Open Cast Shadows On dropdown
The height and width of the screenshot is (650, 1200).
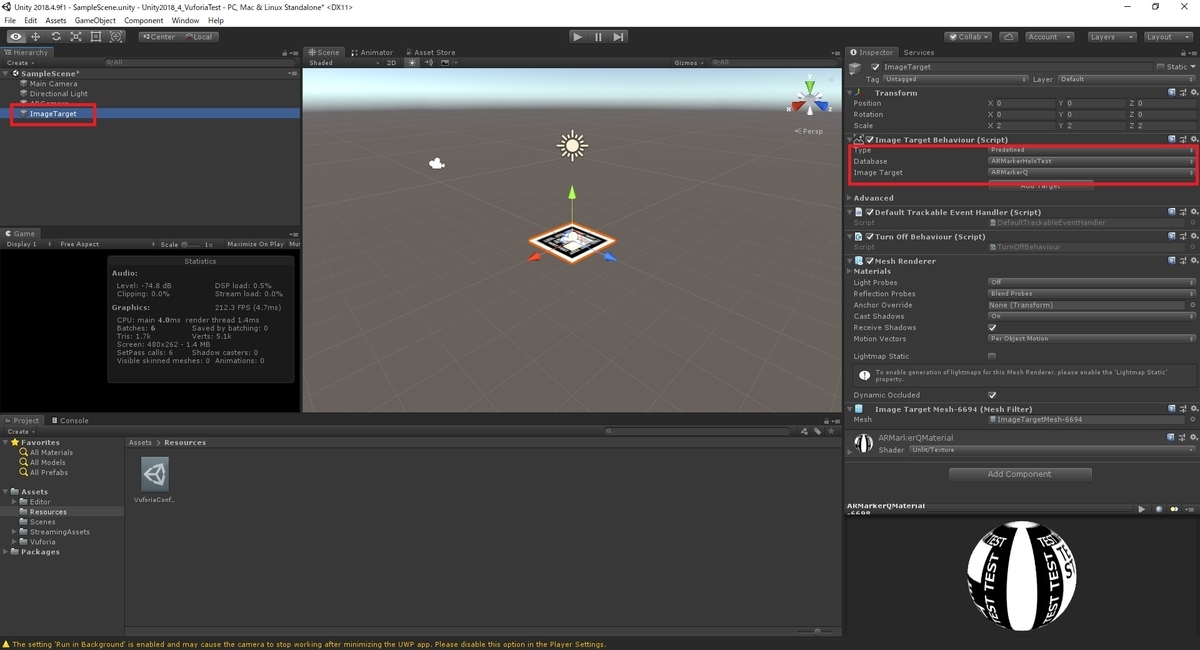click(1092, 316)
